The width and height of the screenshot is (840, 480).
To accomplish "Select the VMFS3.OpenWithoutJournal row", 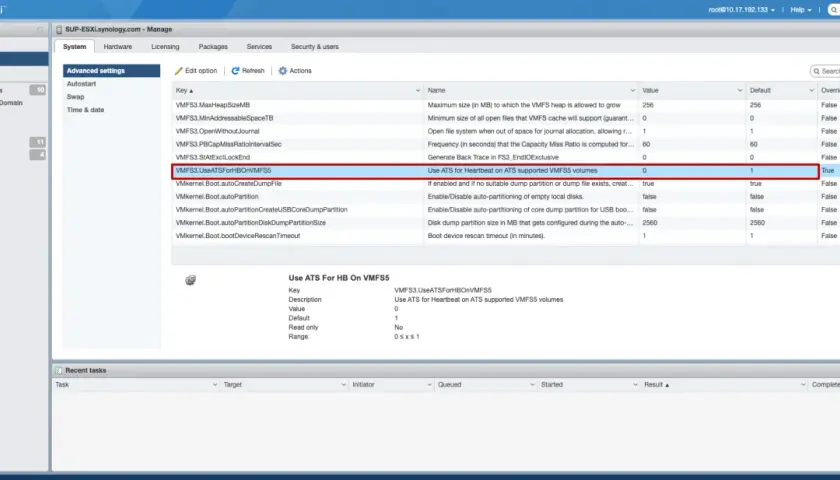I will point(506,131).
